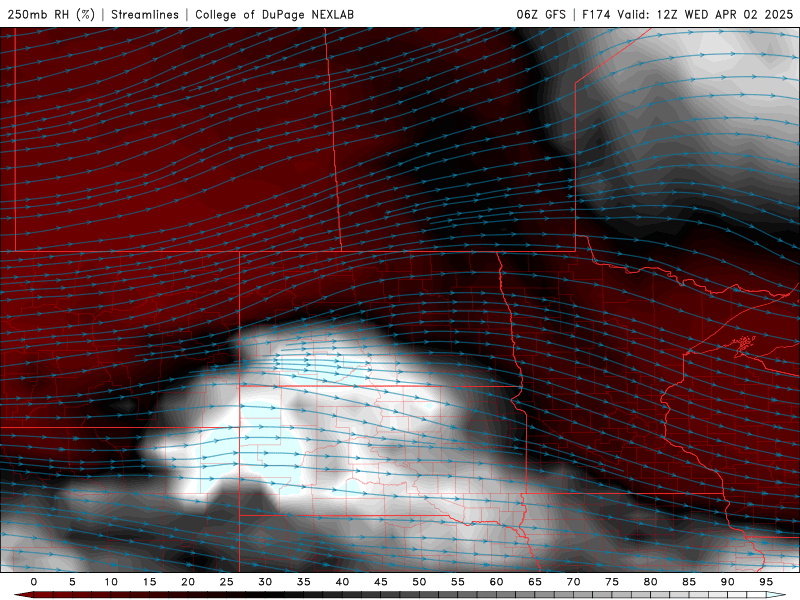Click the colorbar label '35'
This screenshot has height=600, width=800.
pyautogui.click(x=304, y=582)
